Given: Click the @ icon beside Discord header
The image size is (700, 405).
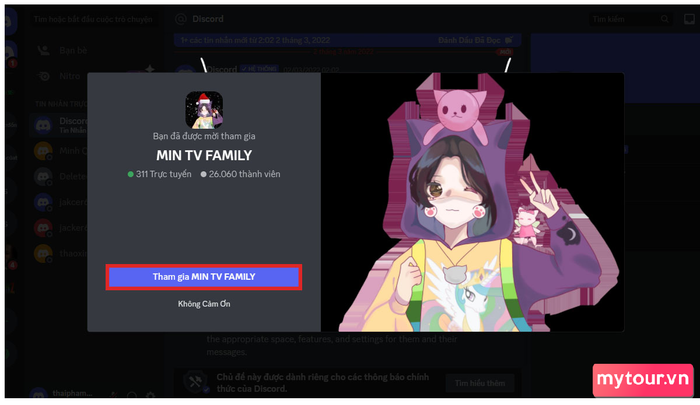Looking at the screenshot, I should 181,19.
